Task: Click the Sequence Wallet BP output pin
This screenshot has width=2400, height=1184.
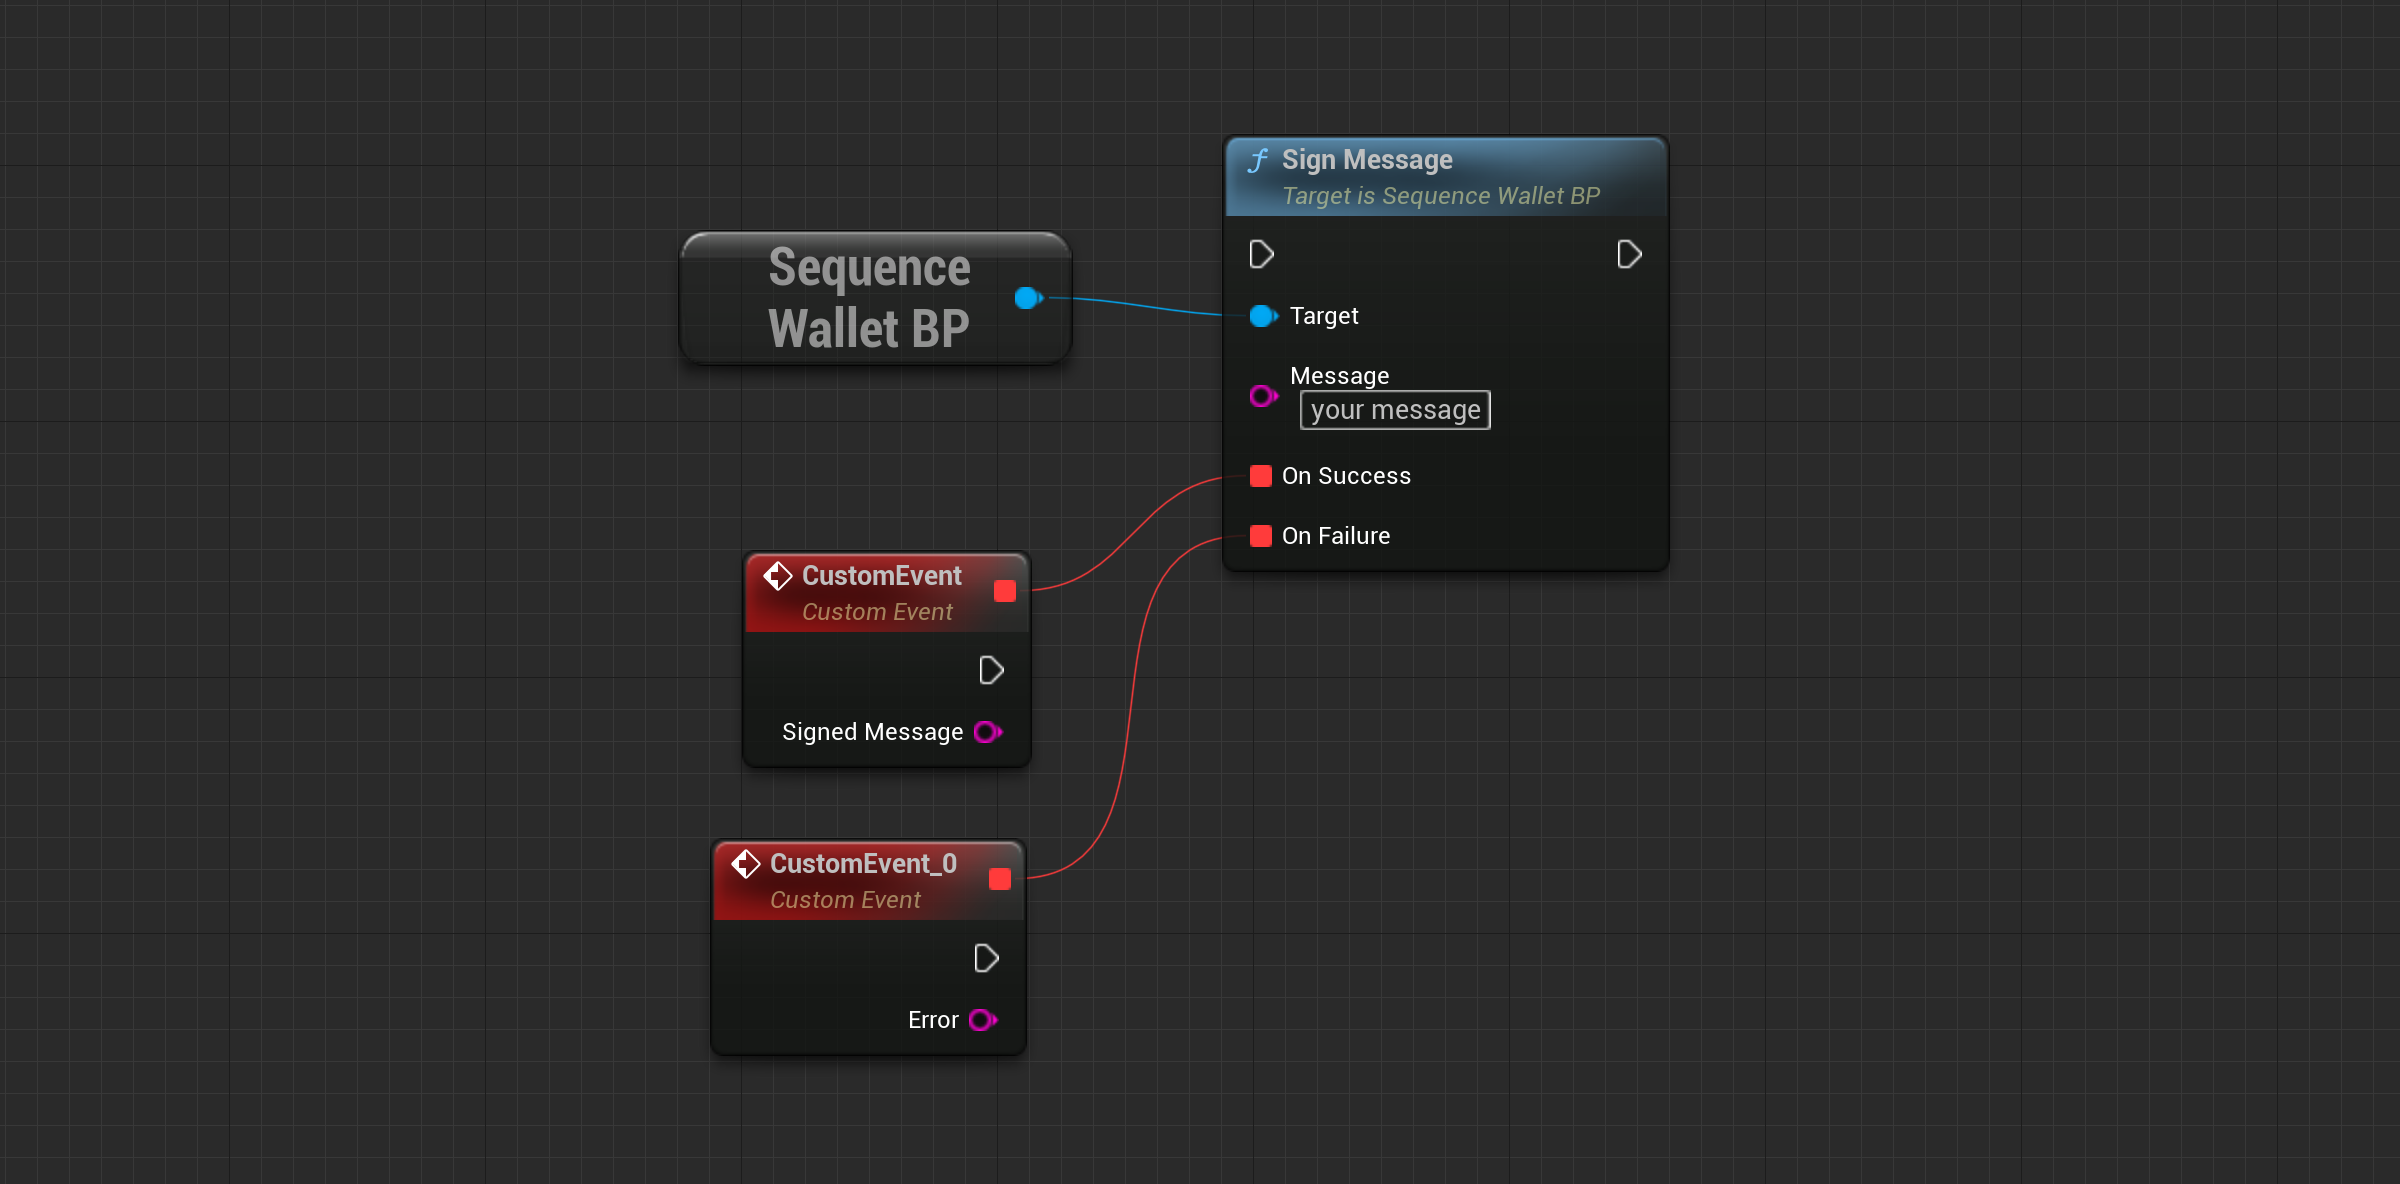Action: point(1027,298)
